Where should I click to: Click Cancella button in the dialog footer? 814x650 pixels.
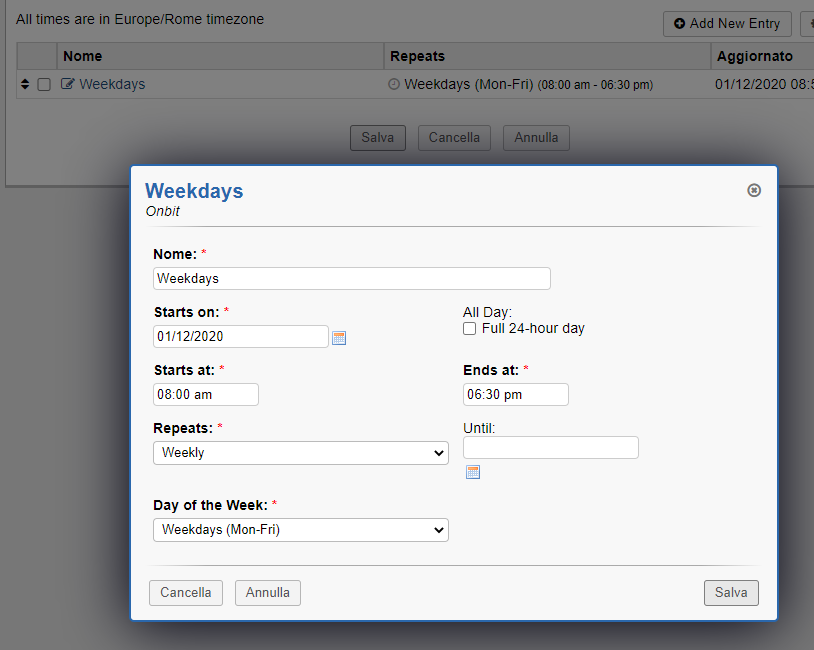[x=186, y=593]
